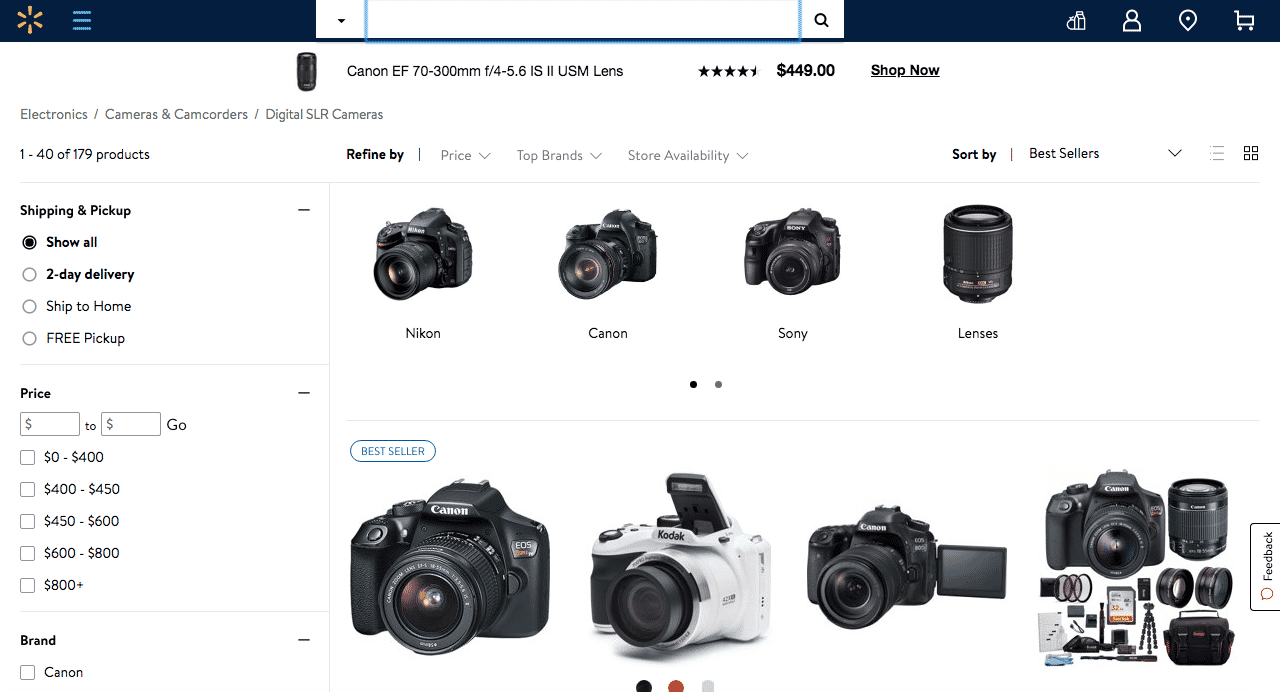Screen dimensions: 1280x692
Task: Check the Canon brand filter
Action: [28, 672]
